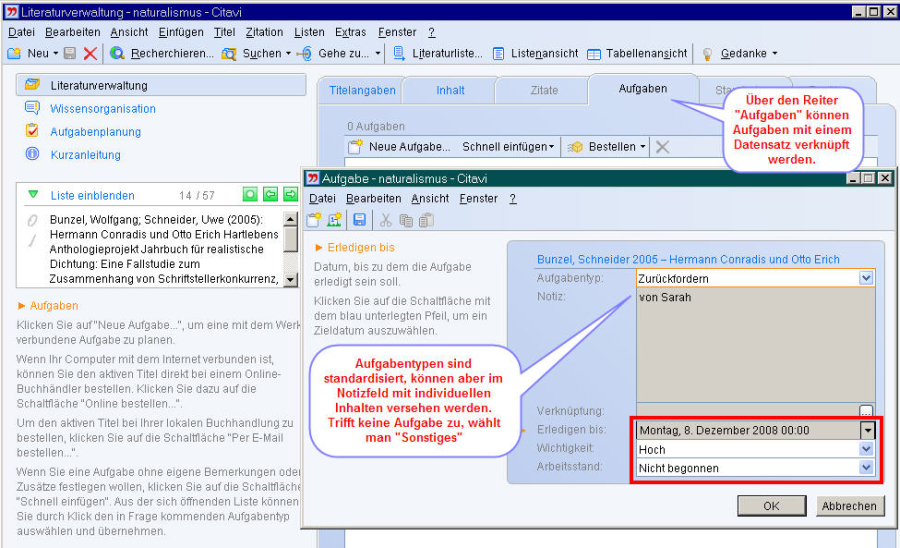Click Neue Aufgabe in the tasks toolbar

click(399, 147)
